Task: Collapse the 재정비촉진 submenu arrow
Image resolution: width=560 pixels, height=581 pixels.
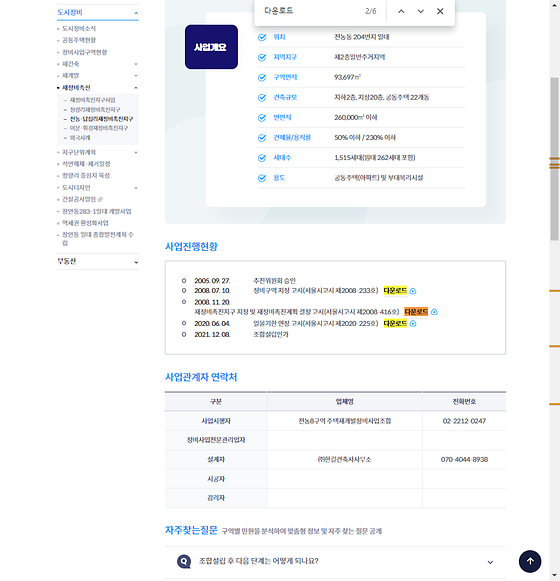Action: [136, 88]
